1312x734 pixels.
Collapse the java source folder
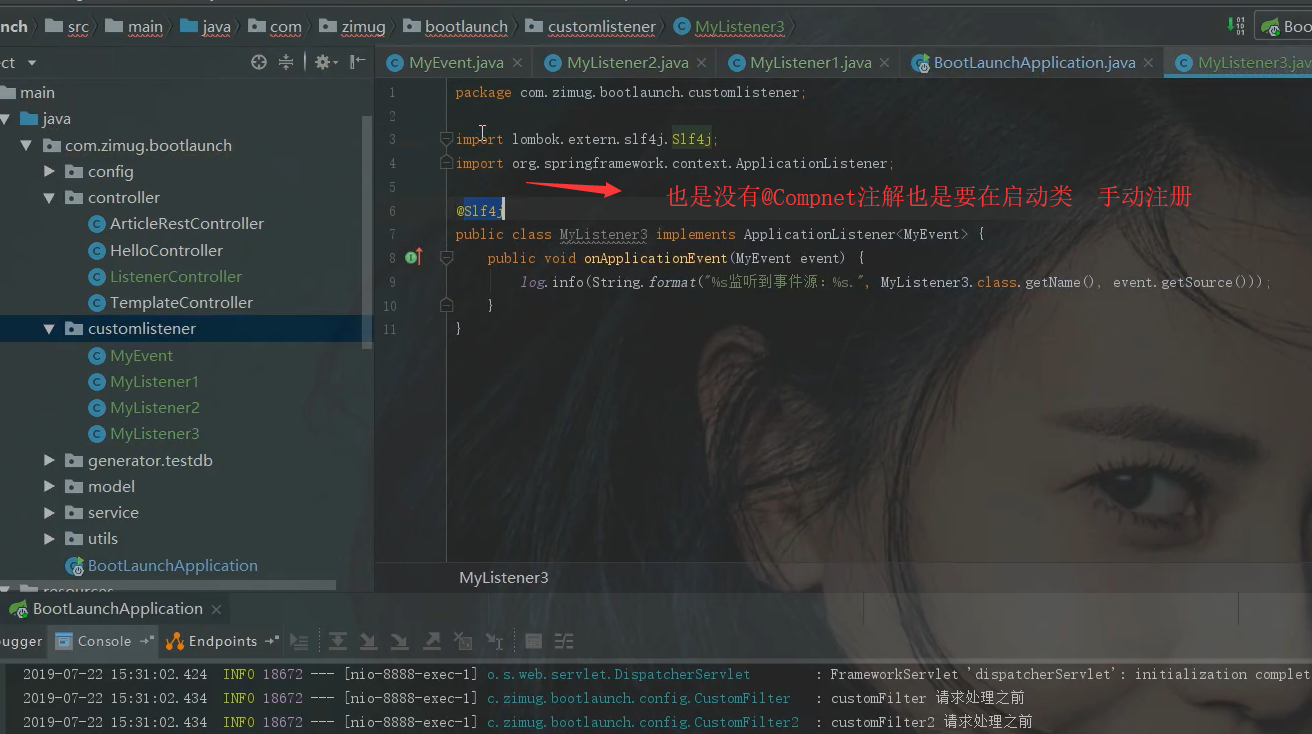[5, 119]
